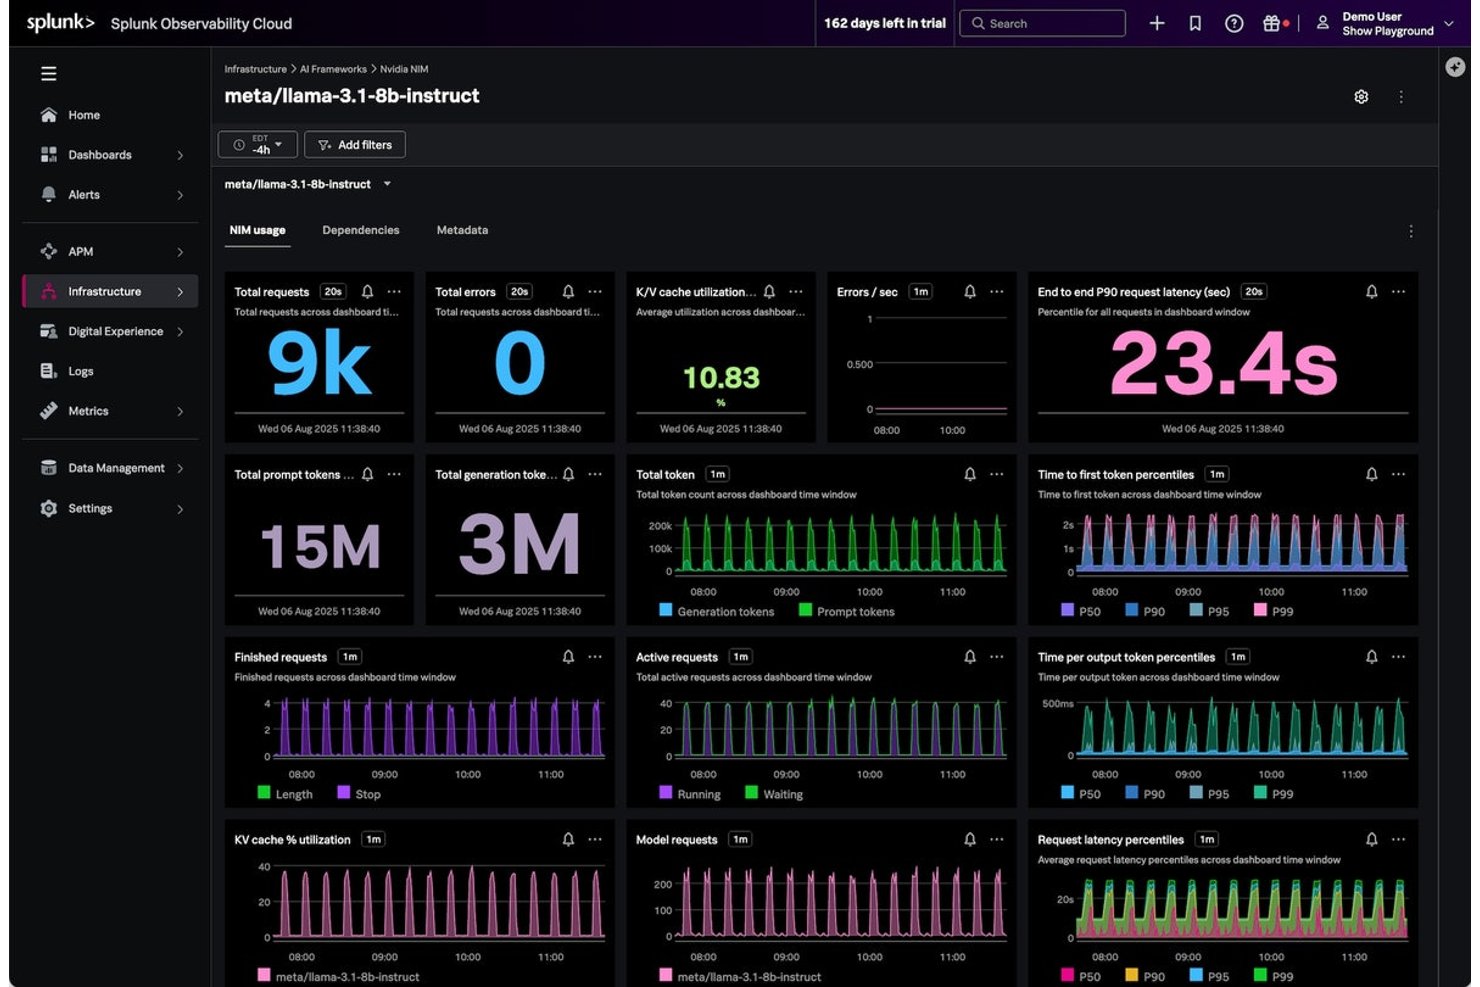Click bell on End to end P90 latency
The width and height of the screenshot is (1480, 987).
[1372, 292]
